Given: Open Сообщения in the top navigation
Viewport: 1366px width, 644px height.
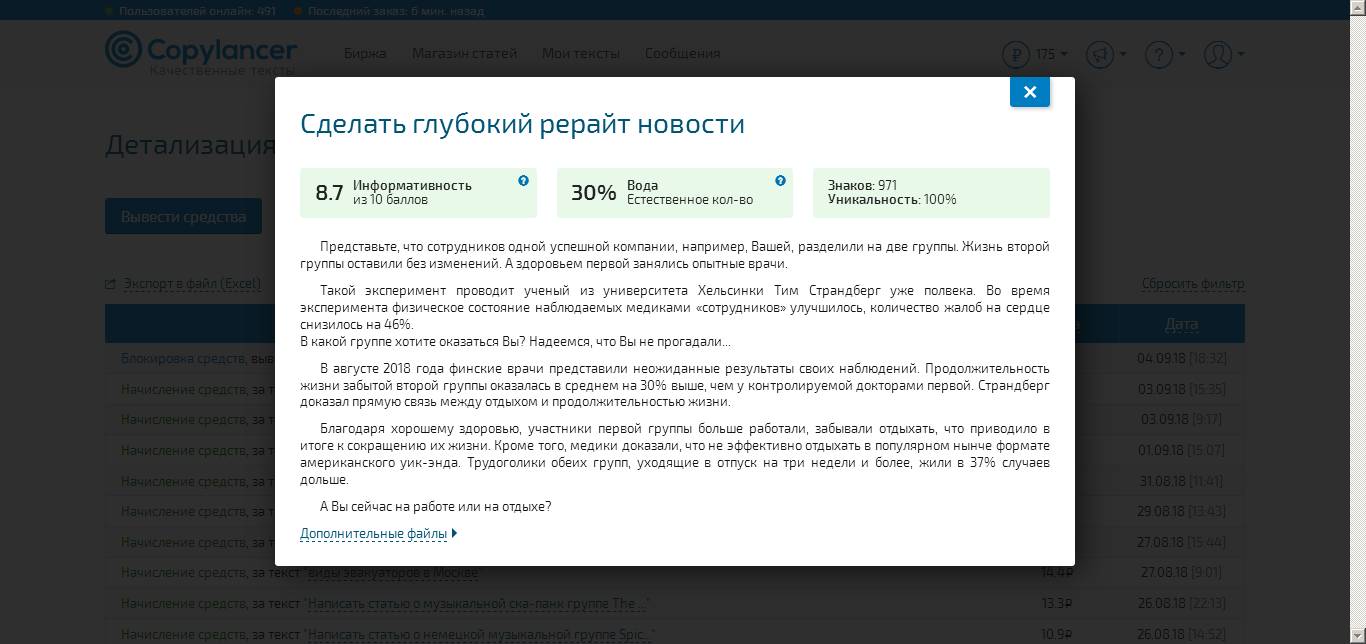Looking at the screenshot, I should [x=682, y=53].
